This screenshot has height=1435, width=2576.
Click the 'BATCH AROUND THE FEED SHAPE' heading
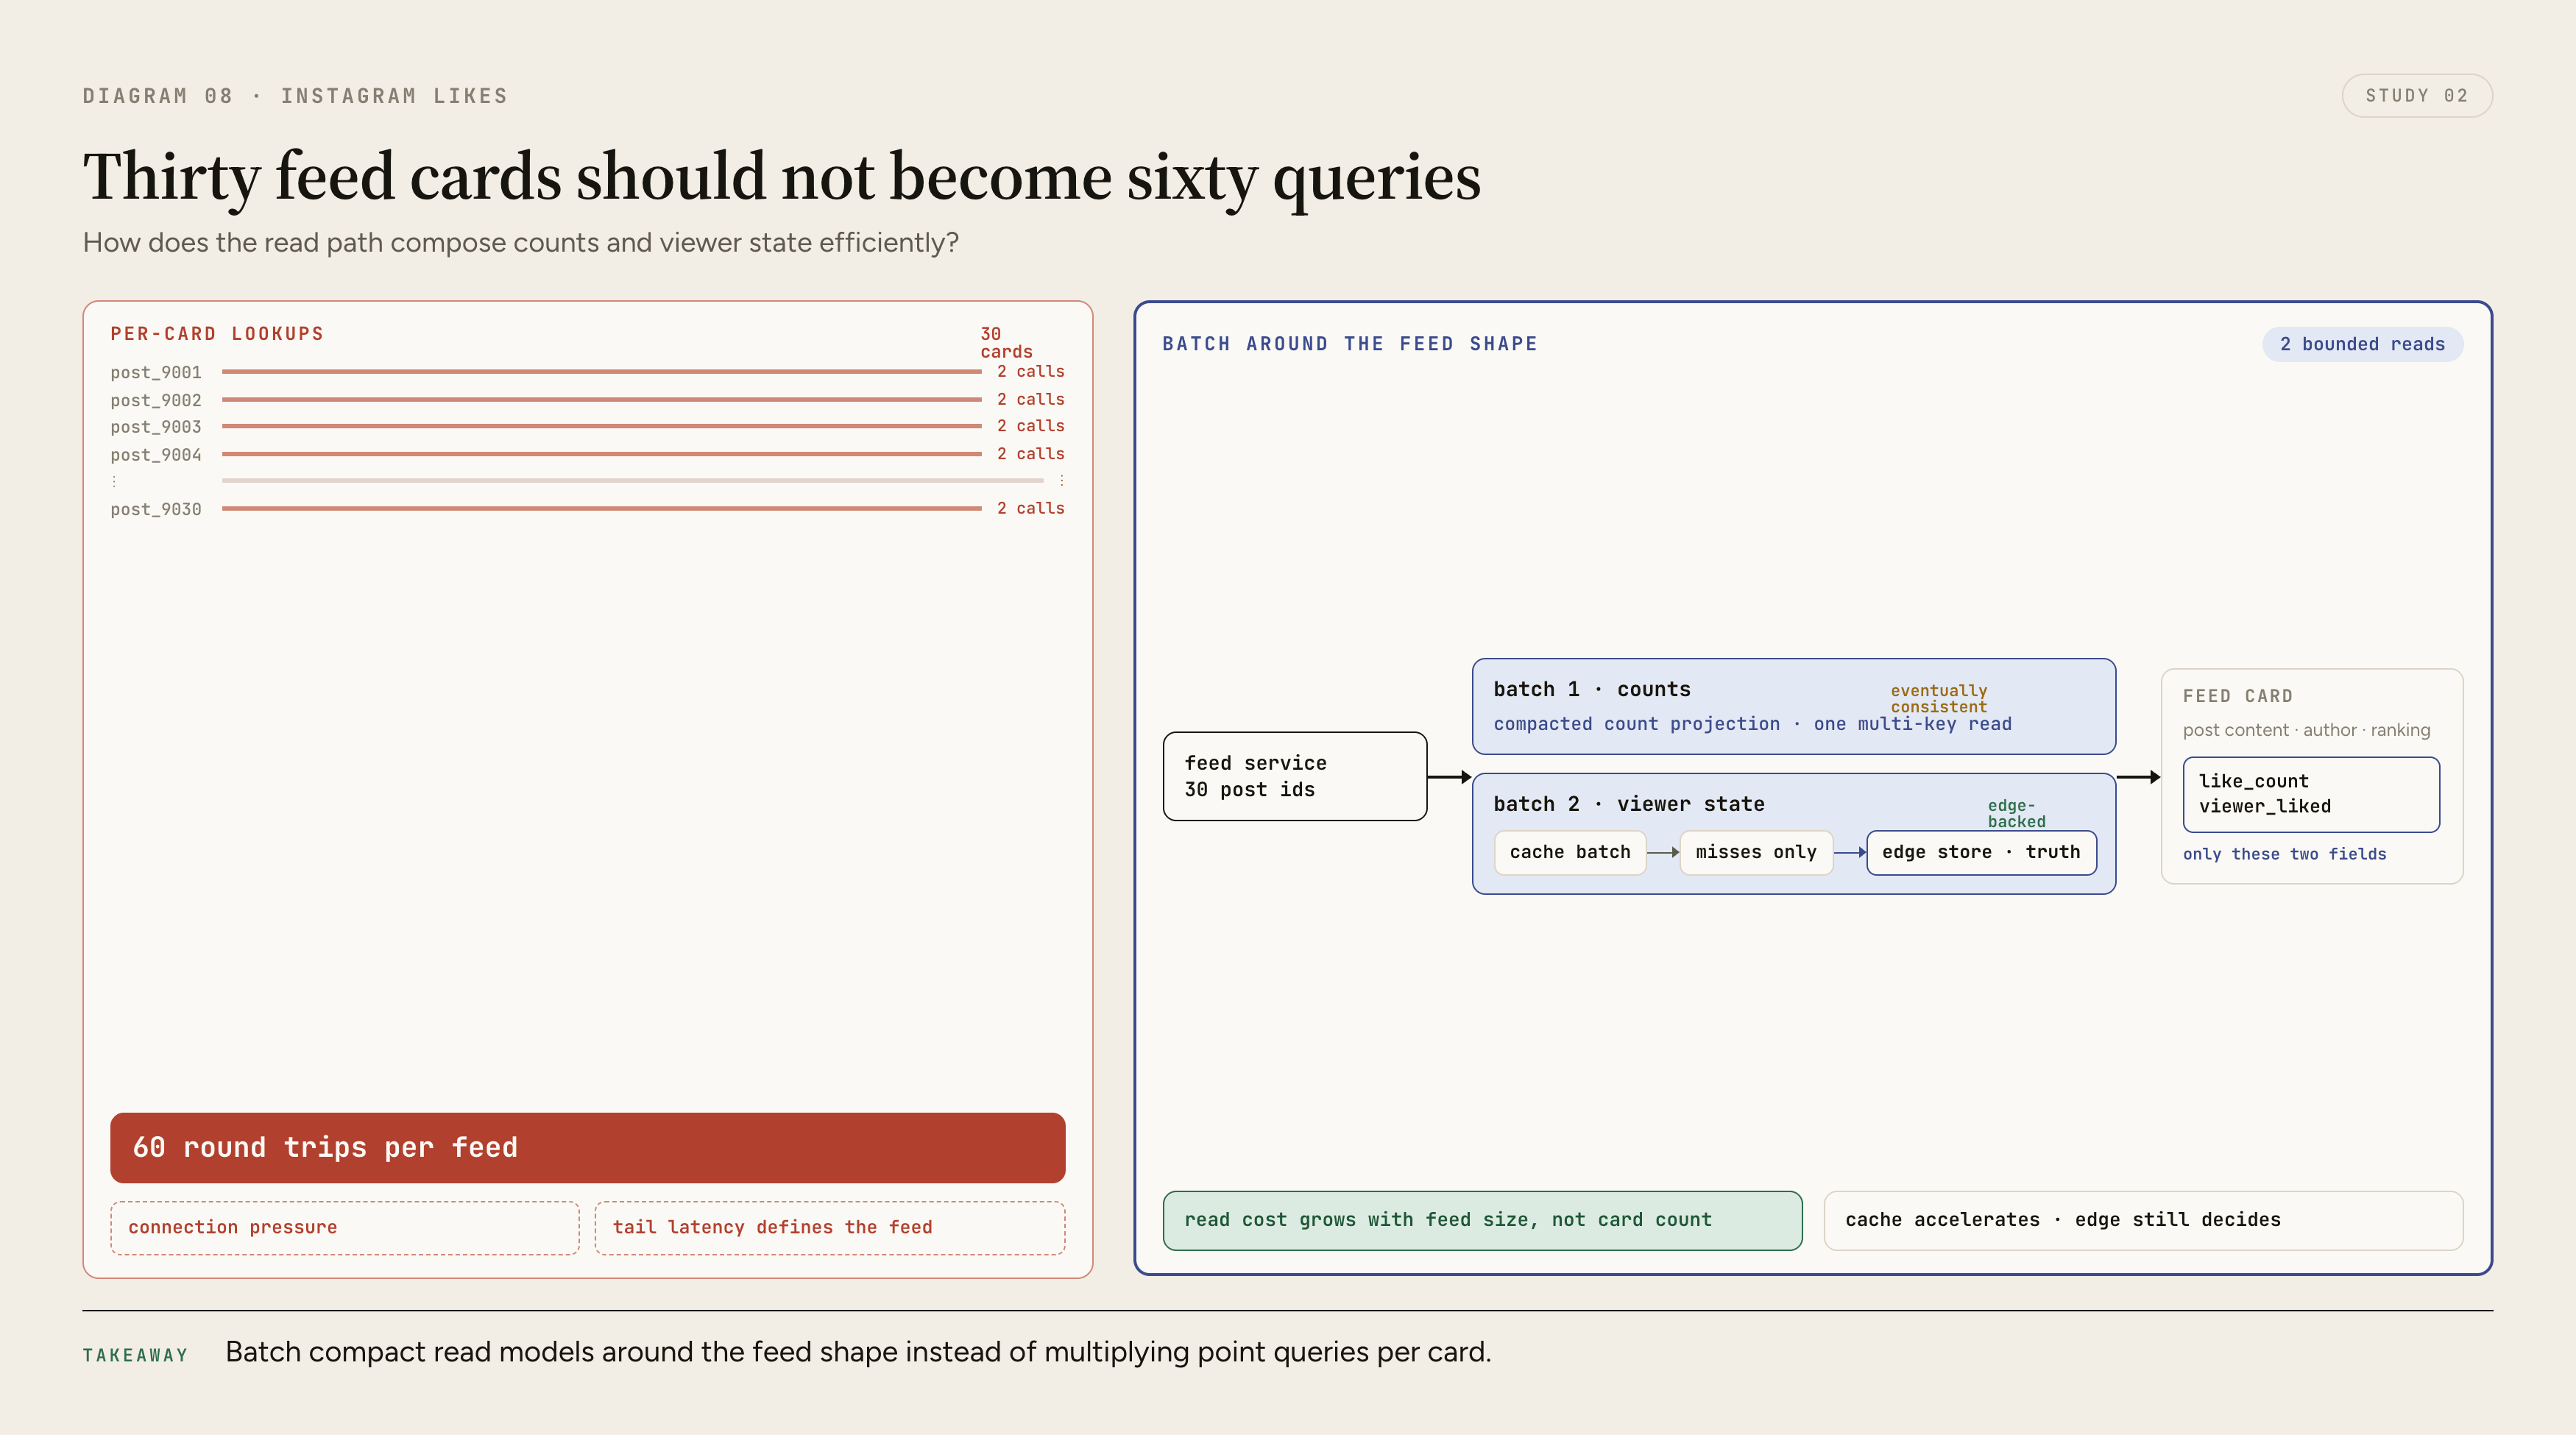[1350, 344]
